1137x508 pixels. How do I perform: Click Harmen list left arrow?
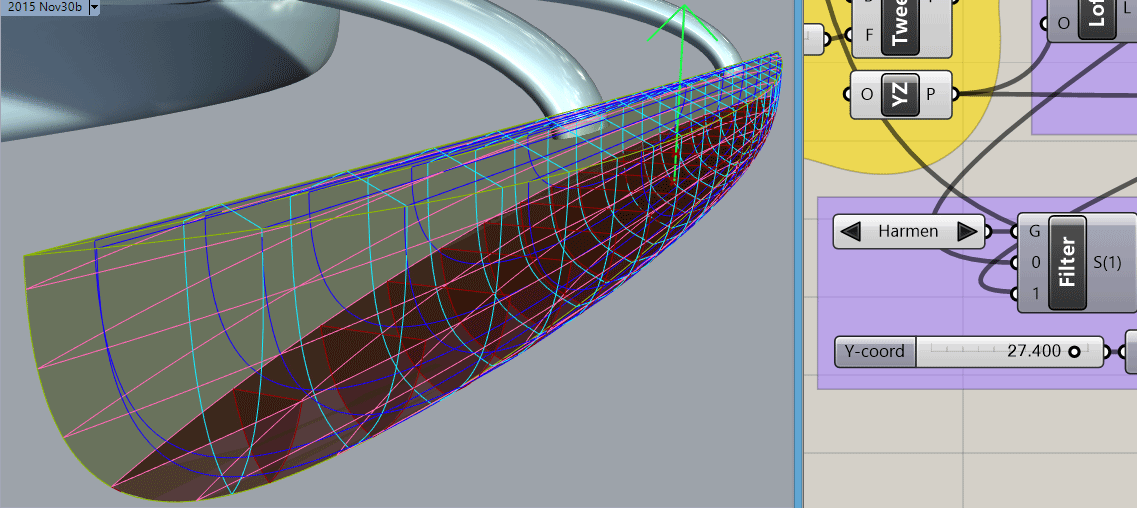tap(850, 232)
